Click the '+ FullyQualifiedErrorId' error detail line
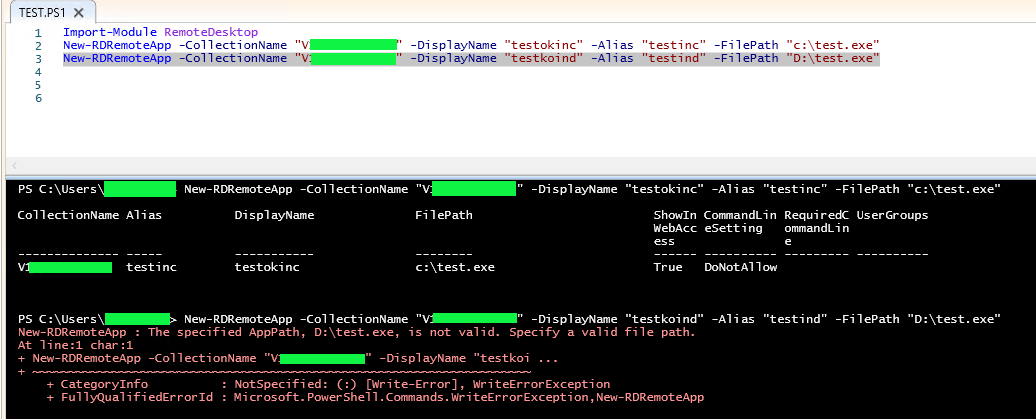 375,397
